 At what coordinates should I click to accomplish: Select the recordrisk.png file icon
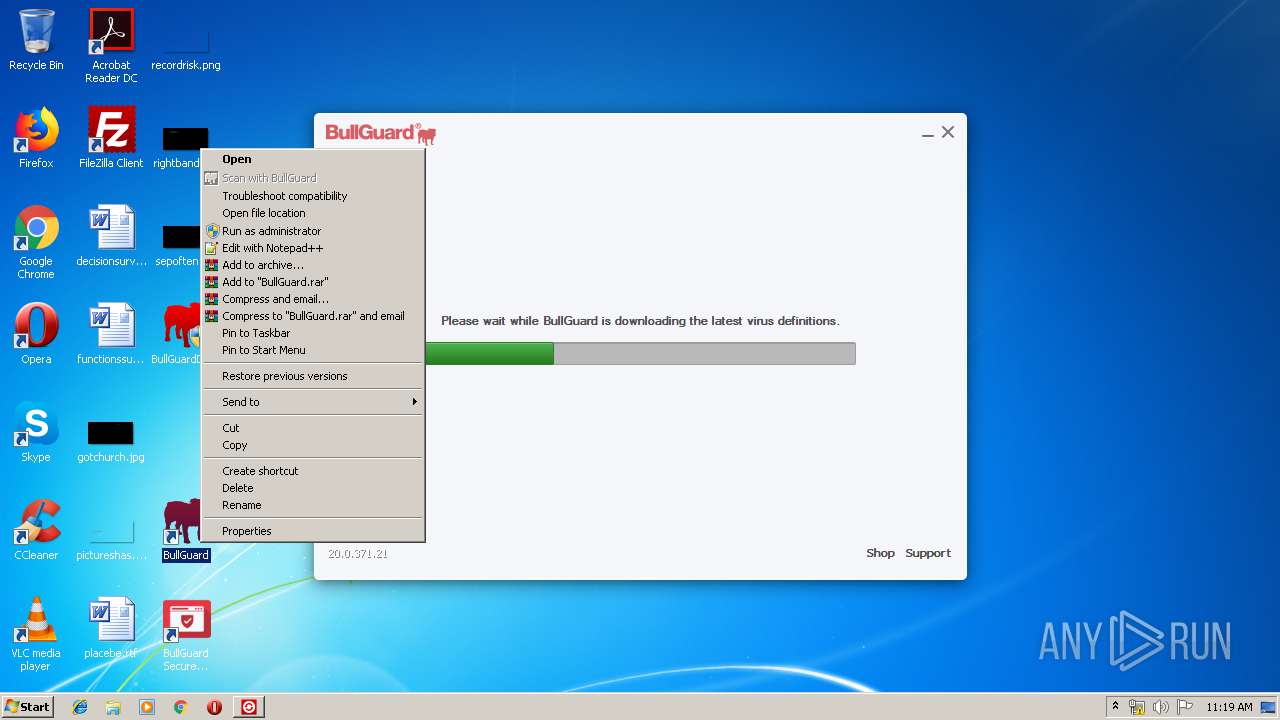[x=186, y=46]
